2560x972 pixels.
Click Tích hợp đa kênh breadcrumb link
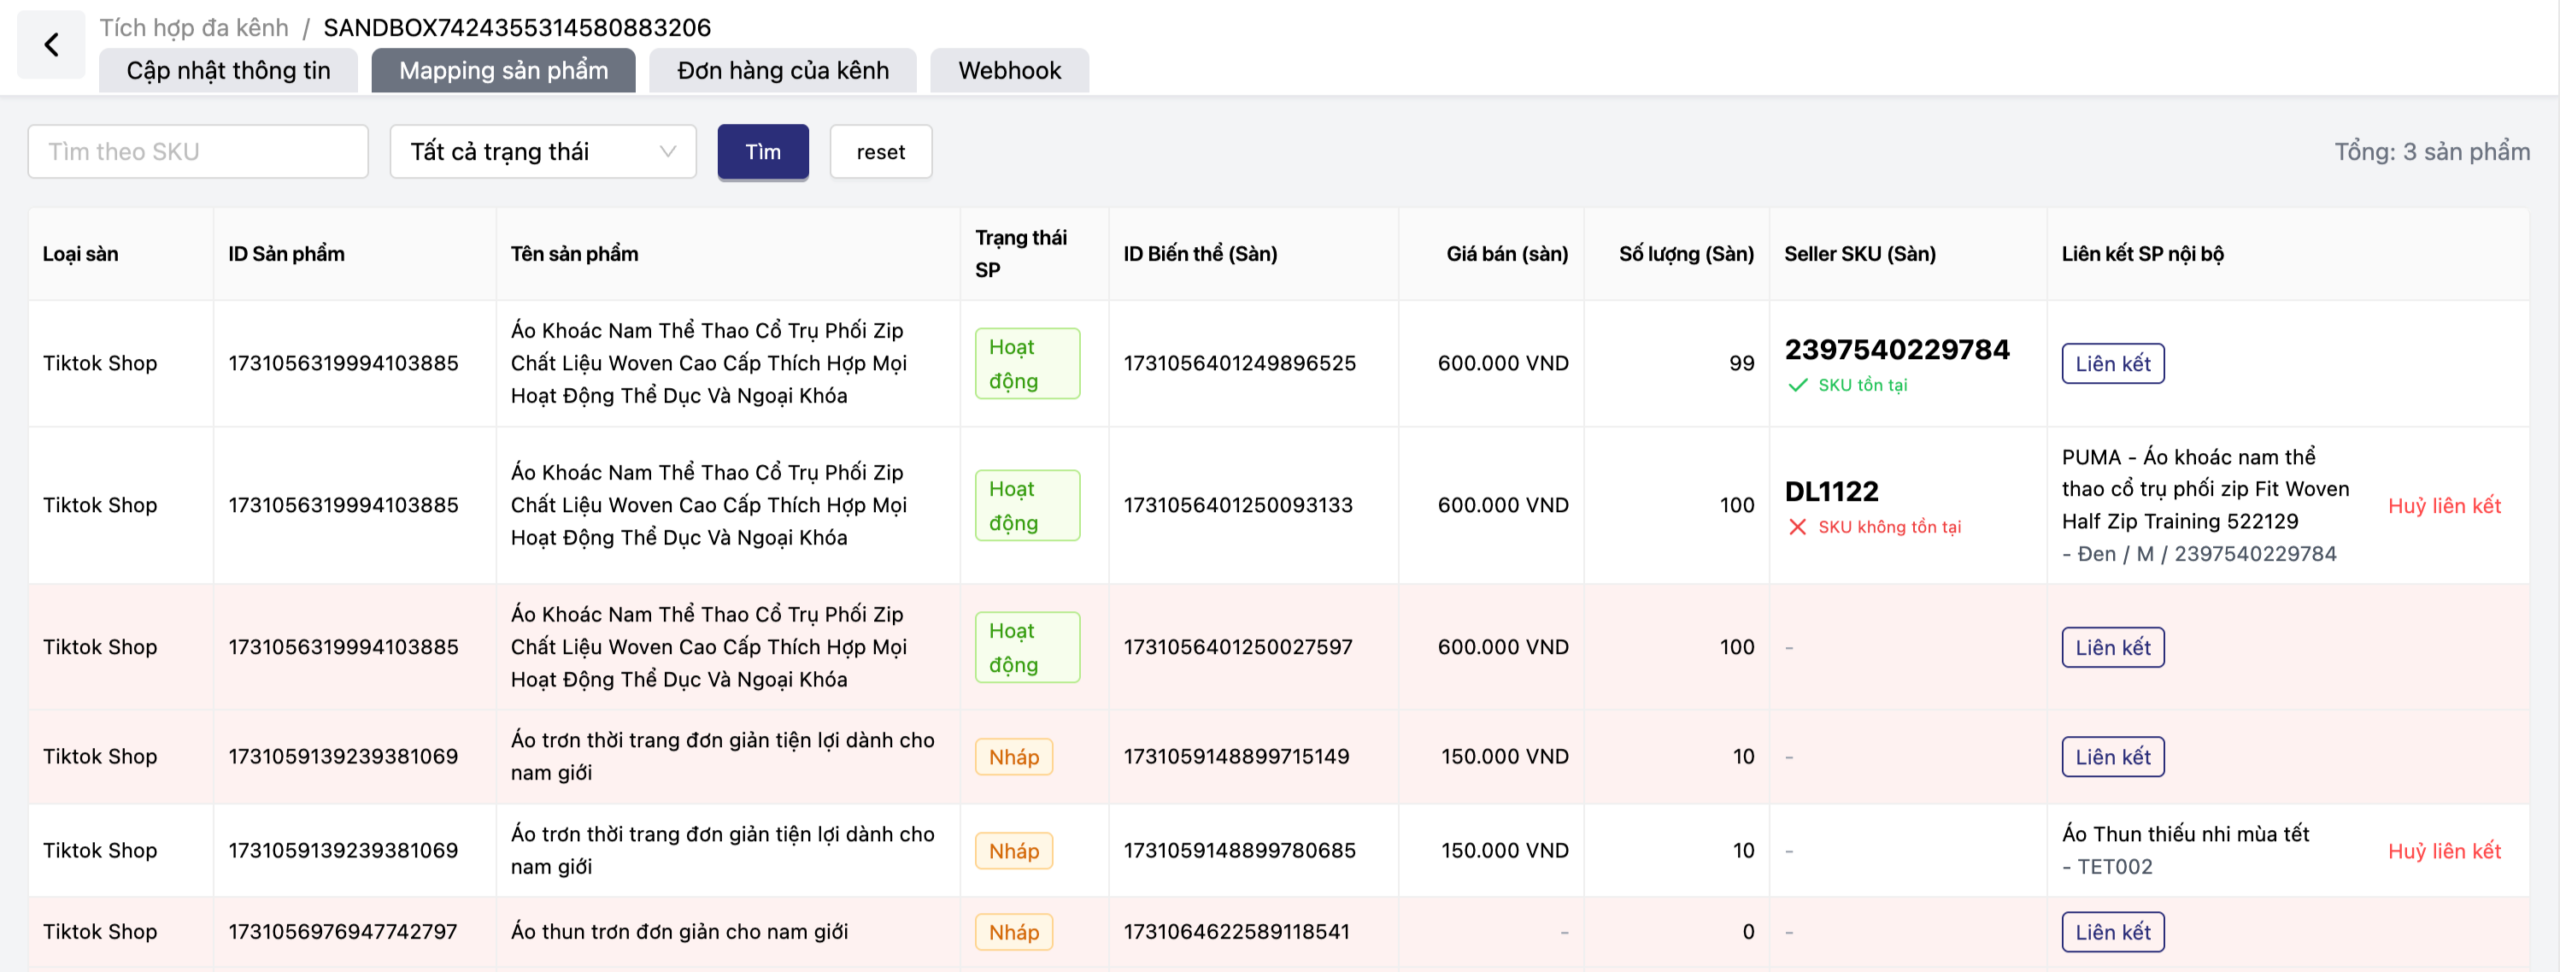coord(194,27)
